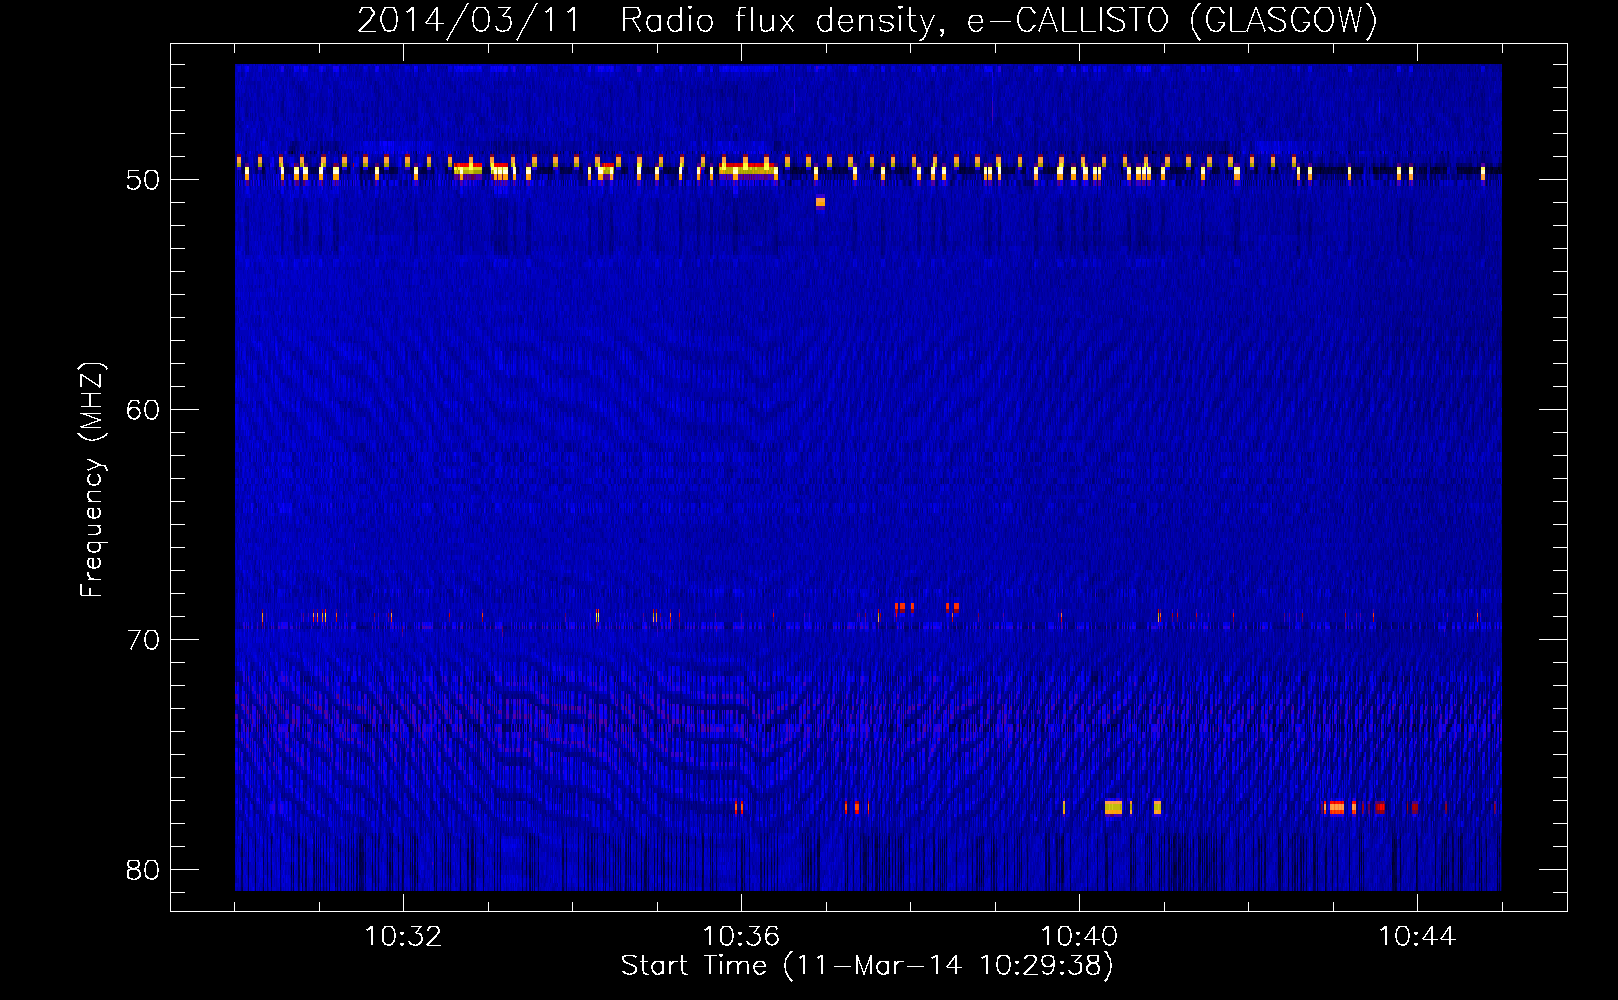
Task: Click the large yellow burst near 10:40 at 77 MHz
Action: coord(1113,807)
